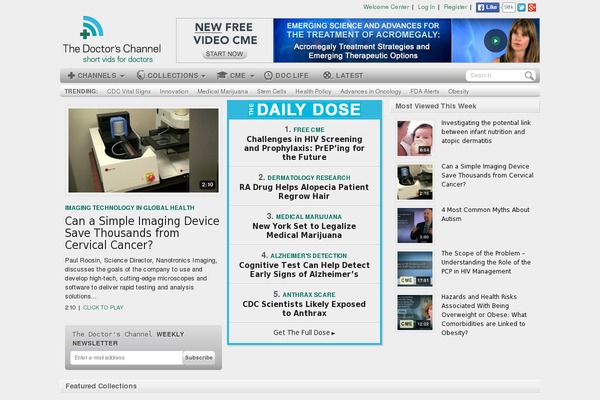Open trending topic Innovation
Screen dimensions: 600x400
174,91
